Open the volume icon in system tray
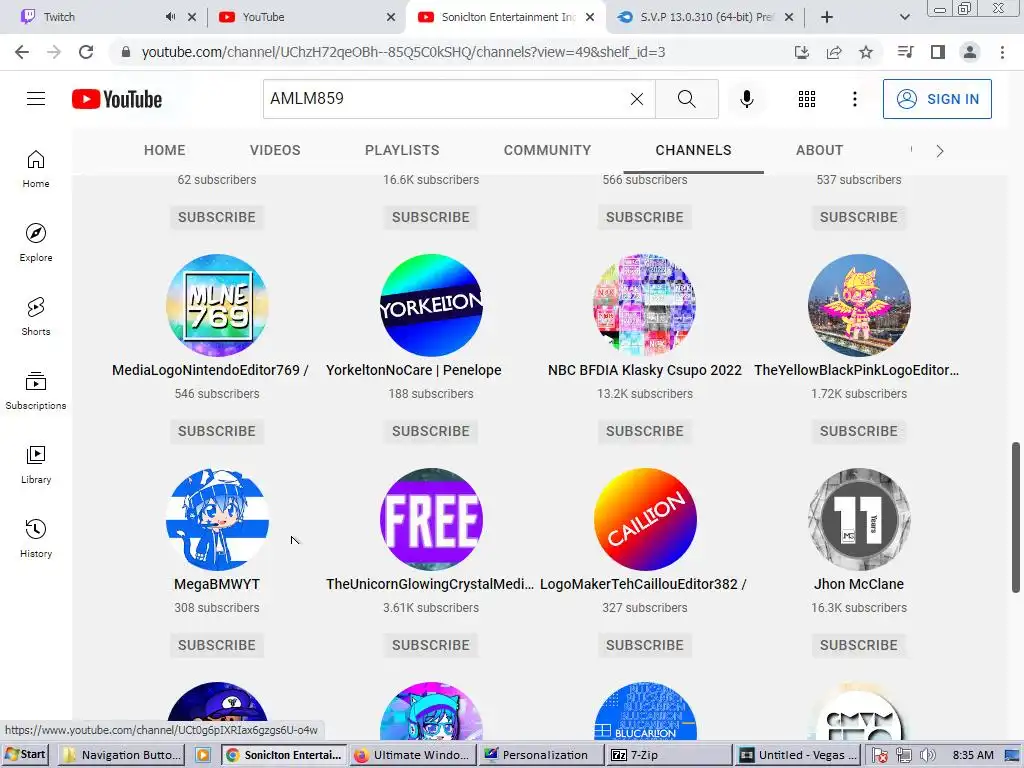The width and height of the screenshot is (1024, 768). [927, 756]
